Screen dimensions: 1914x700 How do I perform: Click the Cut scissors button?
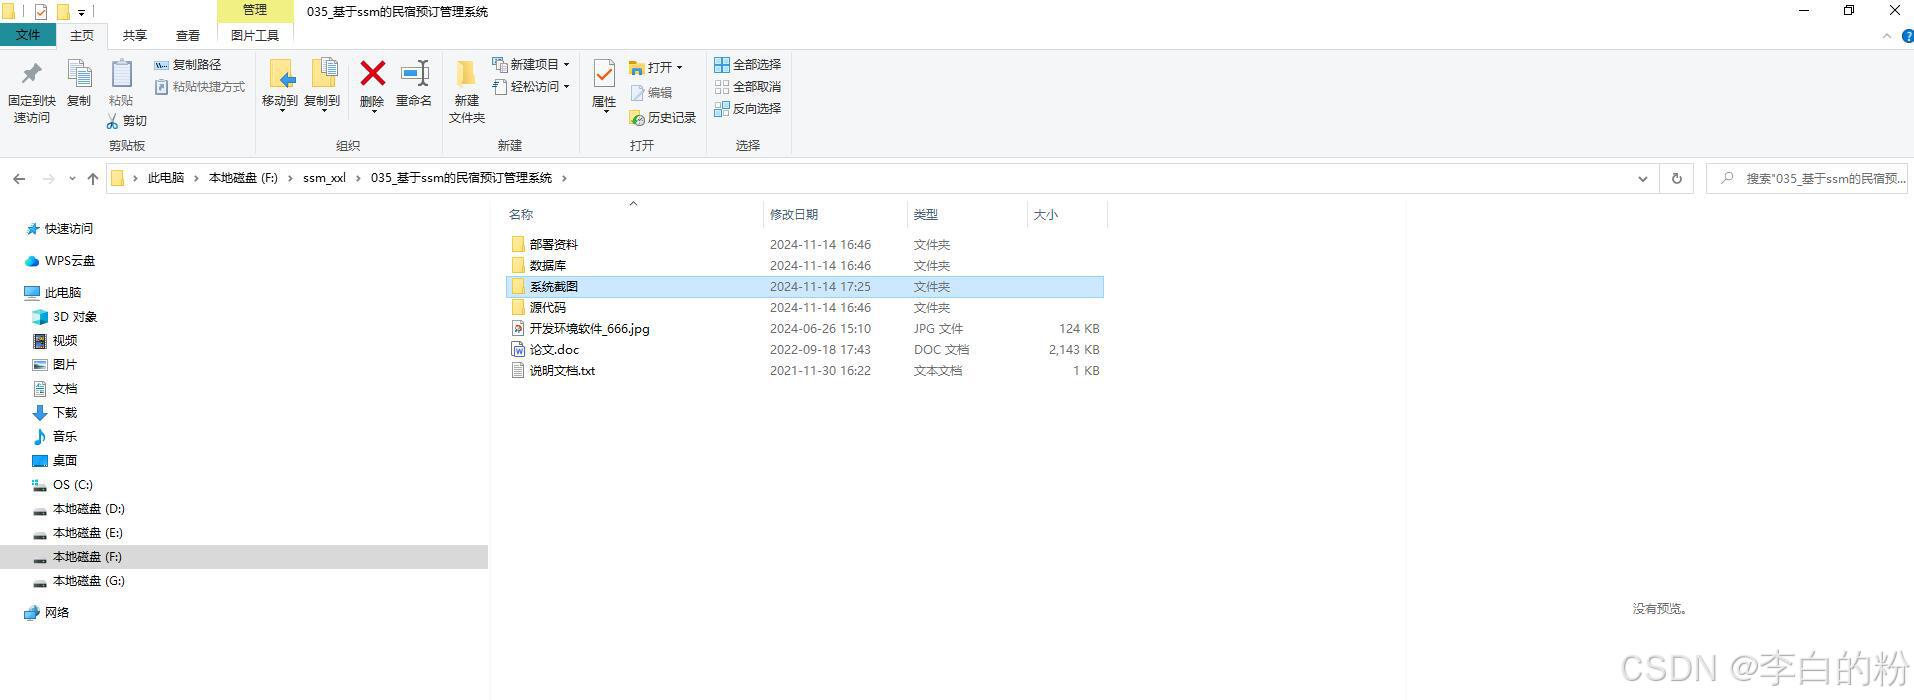127,121
